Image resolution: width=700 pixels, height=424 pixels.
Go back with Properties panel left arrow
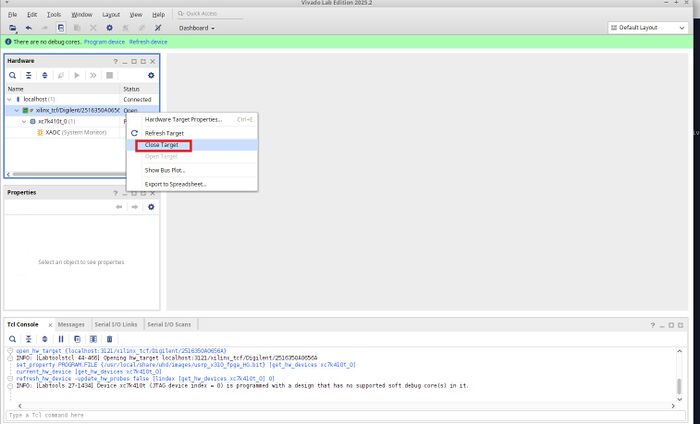(119, 207)
